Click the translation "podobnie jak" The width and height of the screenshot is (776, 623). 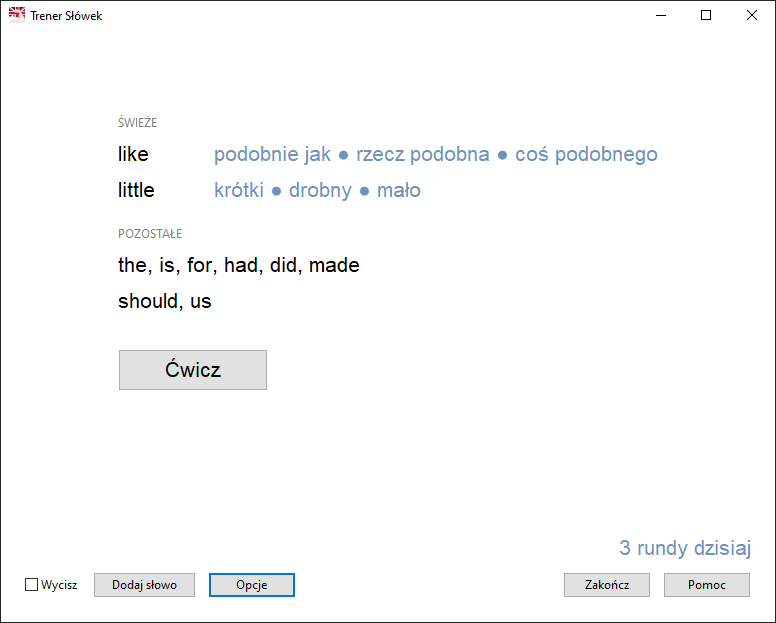coord(272,155)
